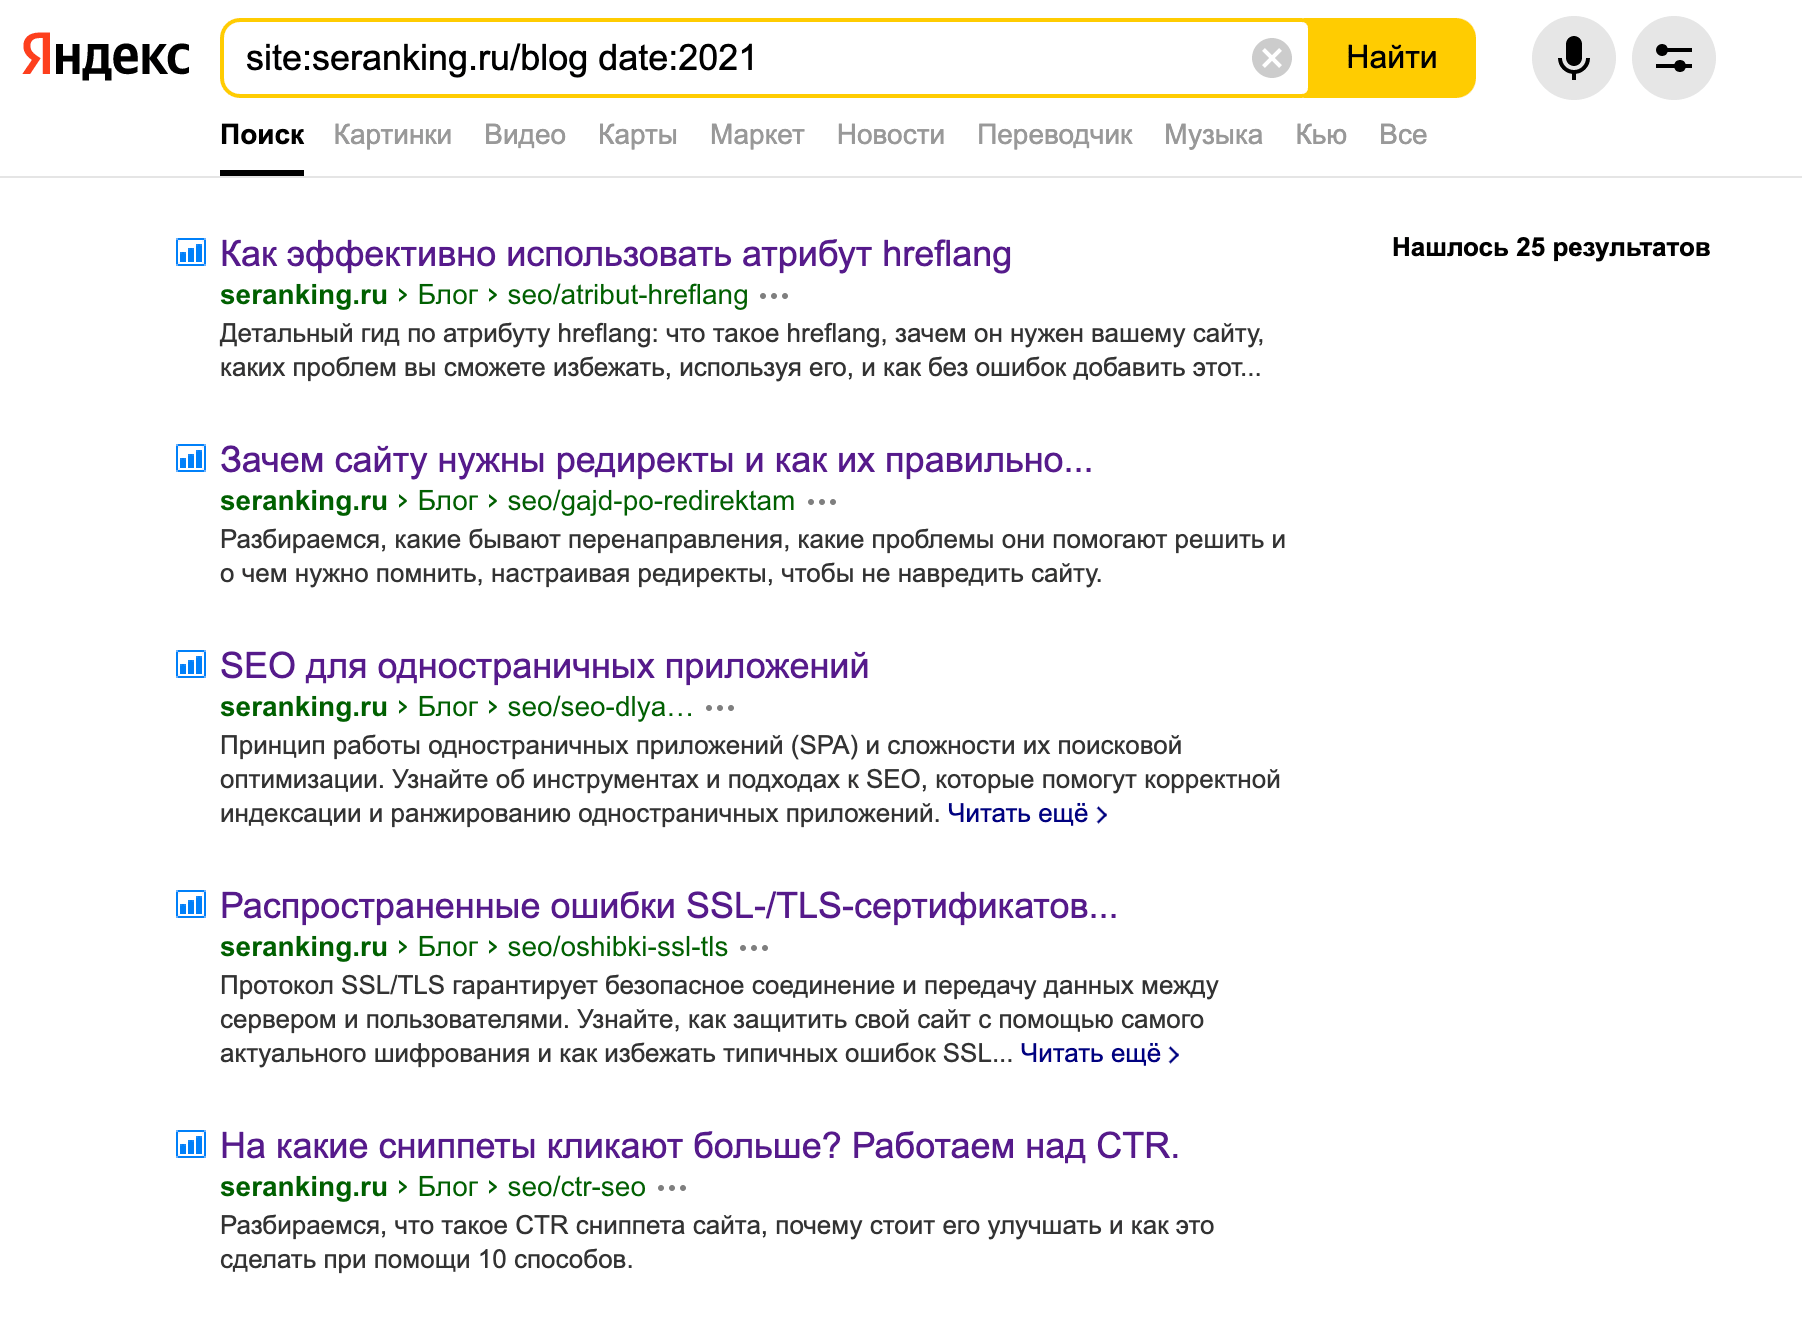1802x1322 pixels.
Task: Click the chart favicon beside SEO SPA result
Action: [191, 664]
